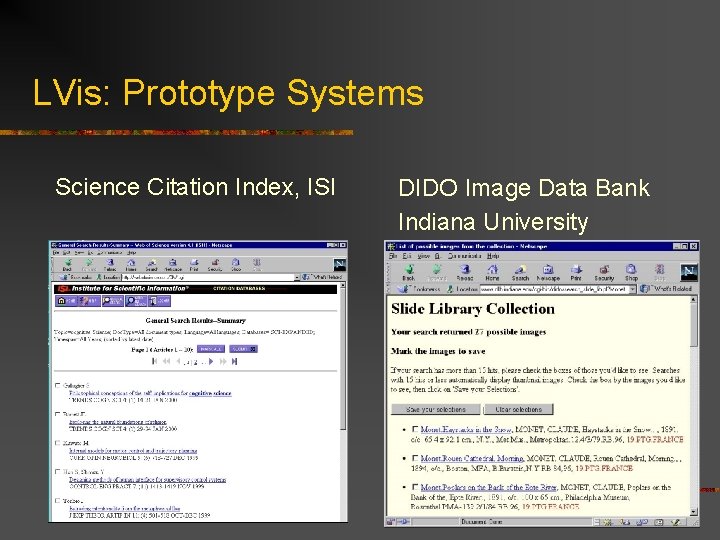Click Print in the DIDO Netscape toolbar
The height and width of the screenshot is (540, 720).
[576, 272]
